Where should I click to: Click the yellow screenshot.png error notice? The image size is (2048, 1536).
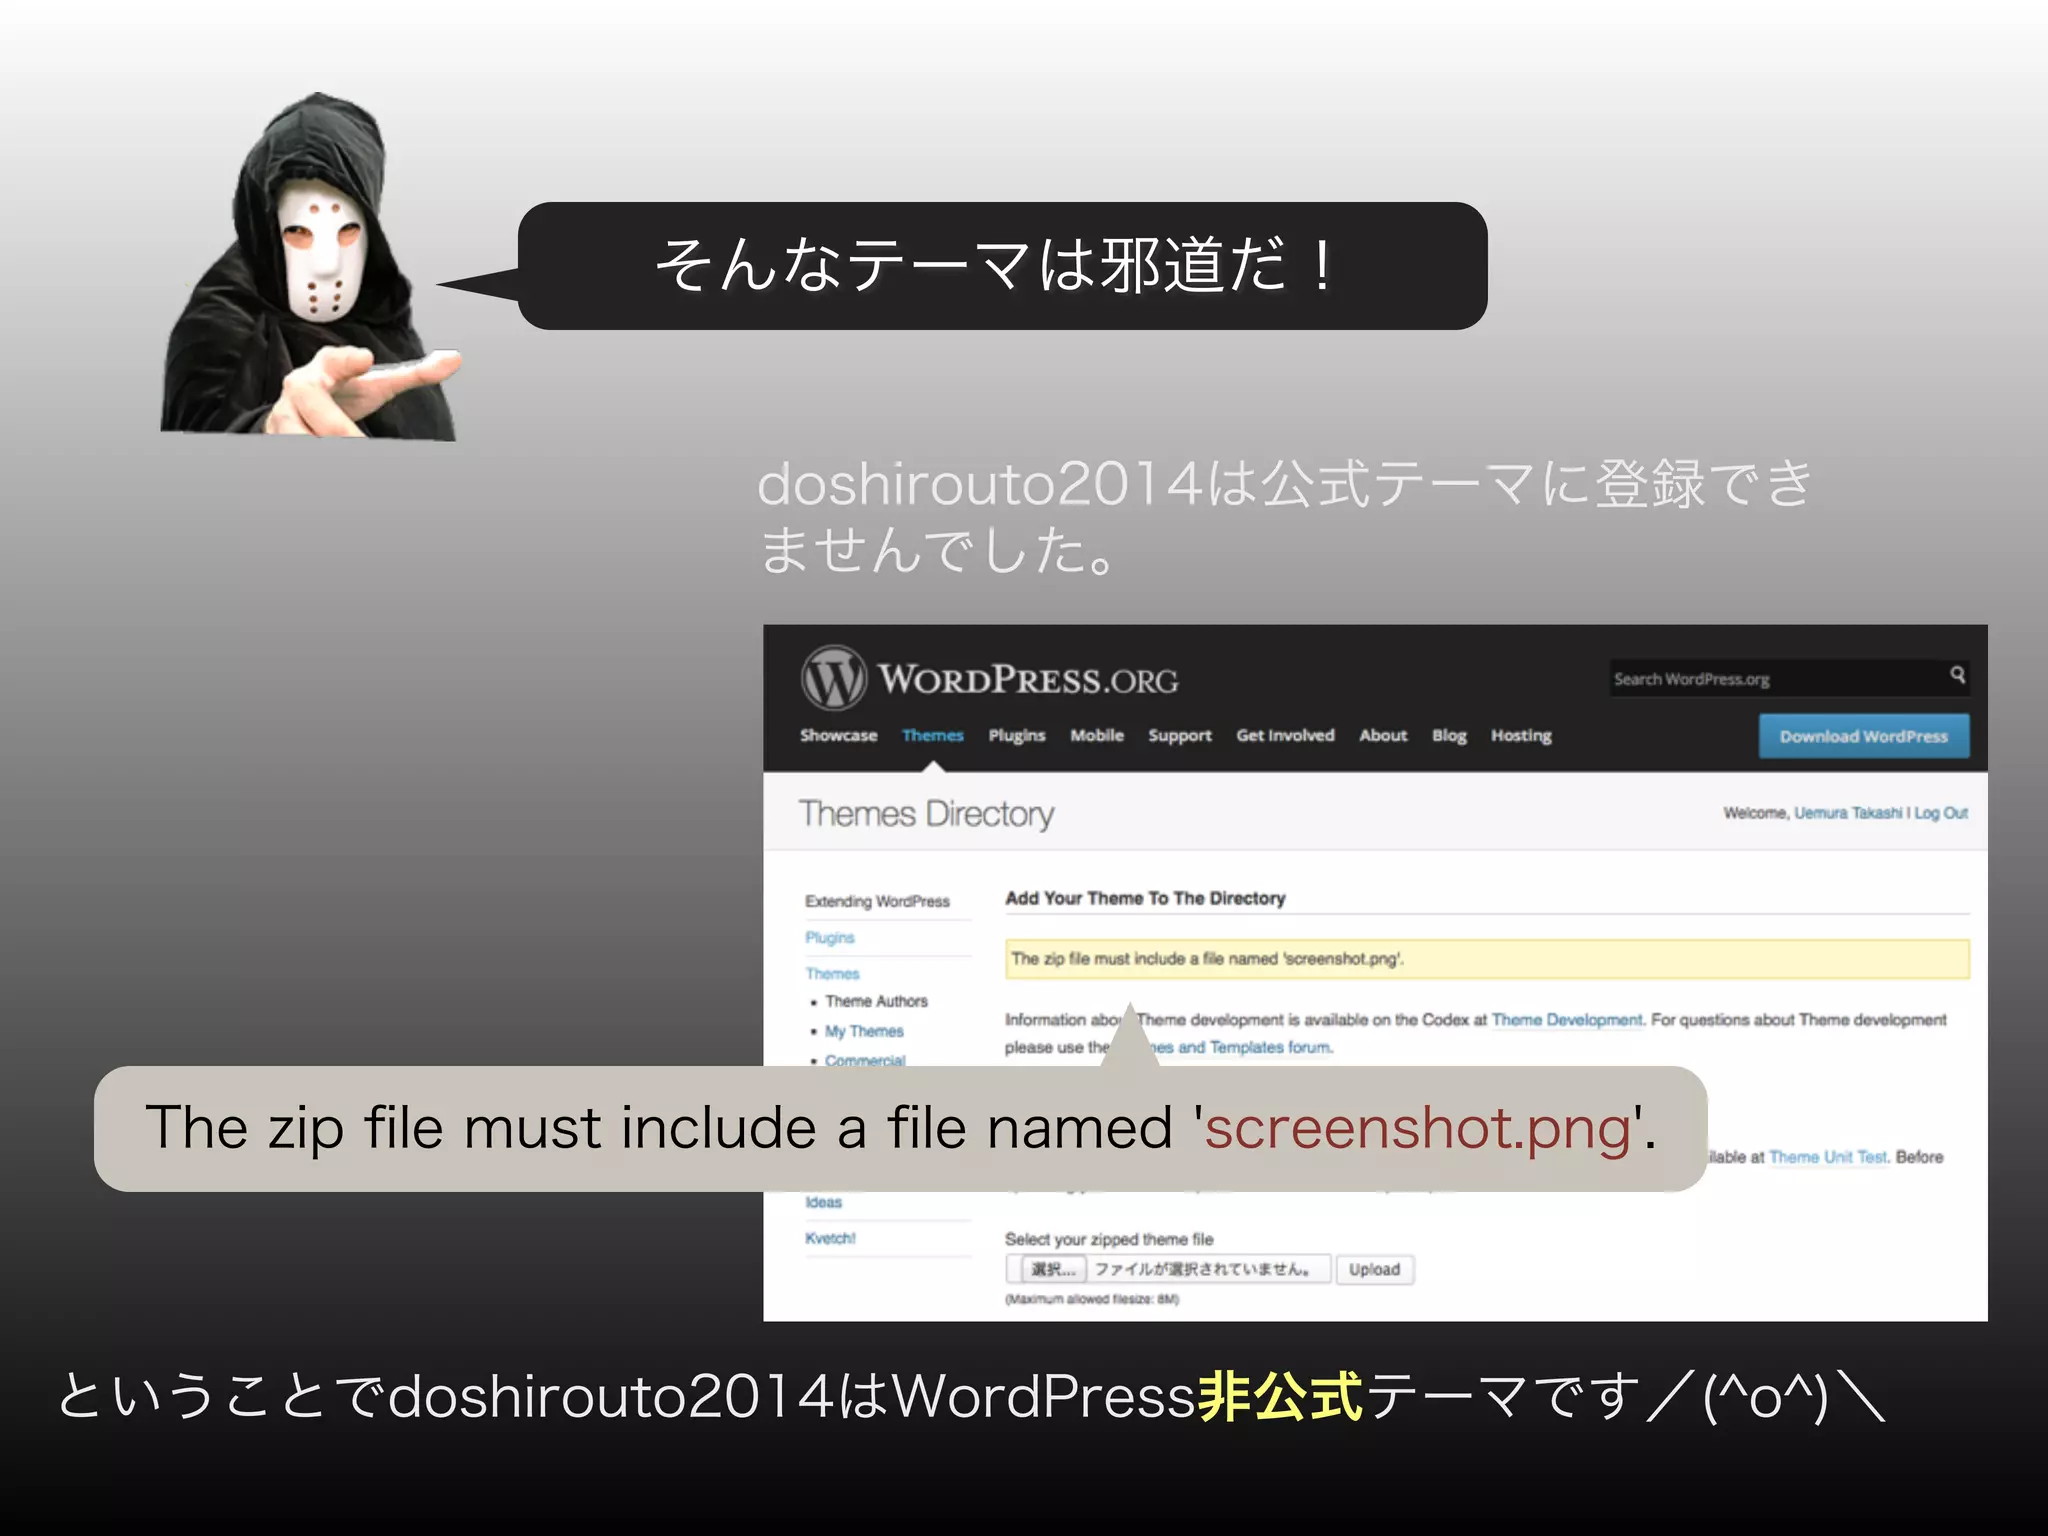[1487, 958]
